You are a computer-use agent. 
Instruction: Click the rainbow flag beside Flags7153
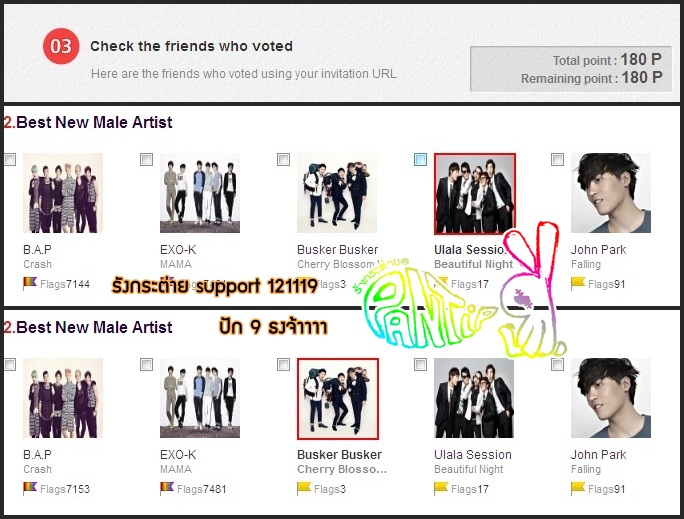pyautogui.click(x=30, y=488)
